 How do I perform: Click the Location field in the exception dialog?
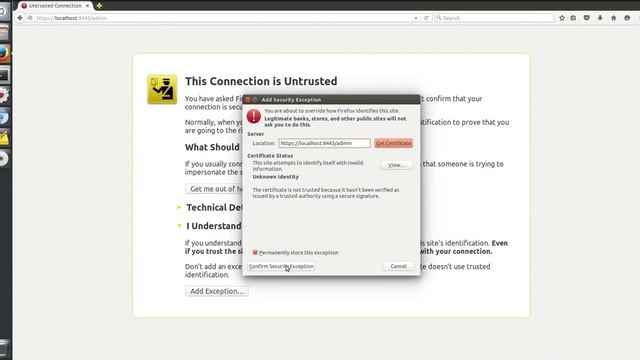tap(324, 143)
